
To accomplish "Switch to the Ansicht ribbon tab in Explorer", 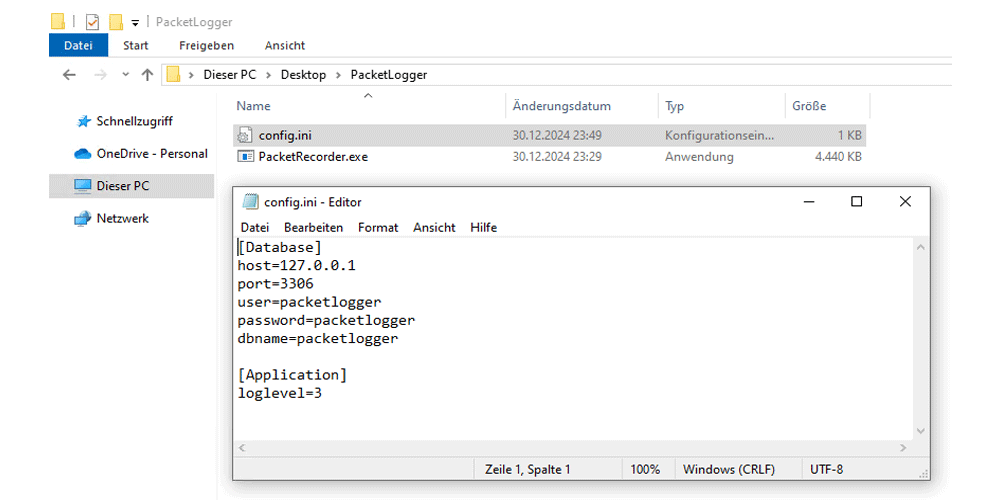I will click(284, 45).
